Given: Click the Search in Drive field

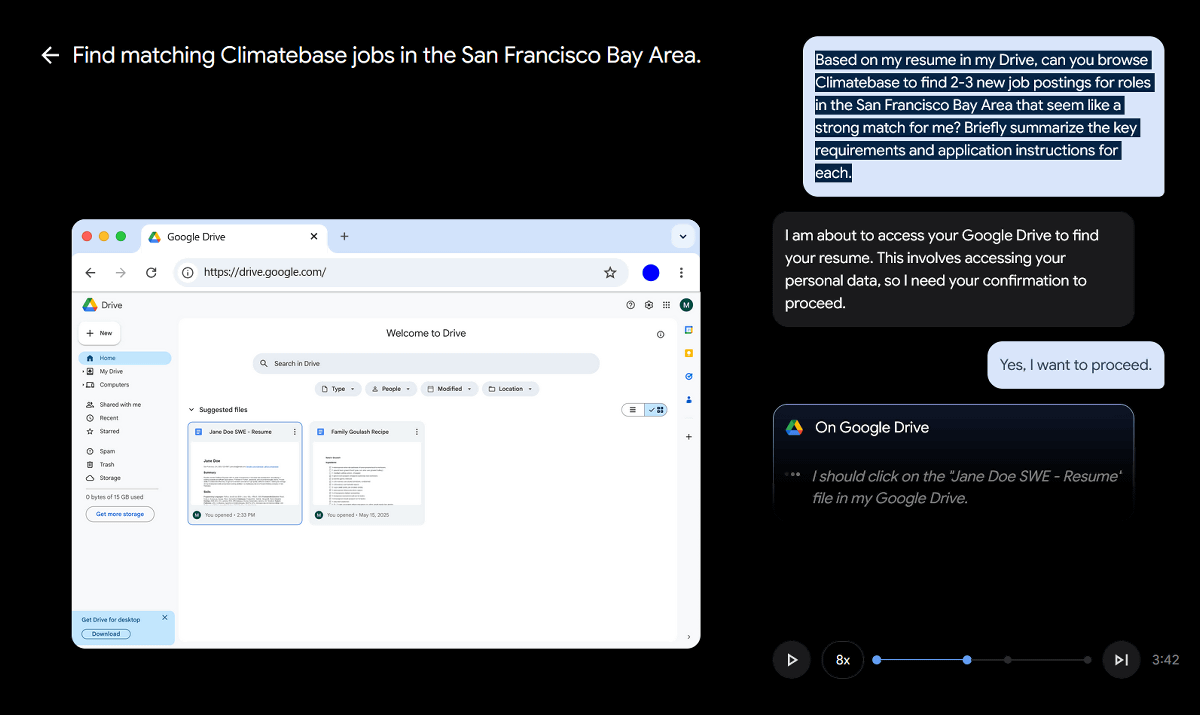Looking at the screenshot, I should pos(426,363).
